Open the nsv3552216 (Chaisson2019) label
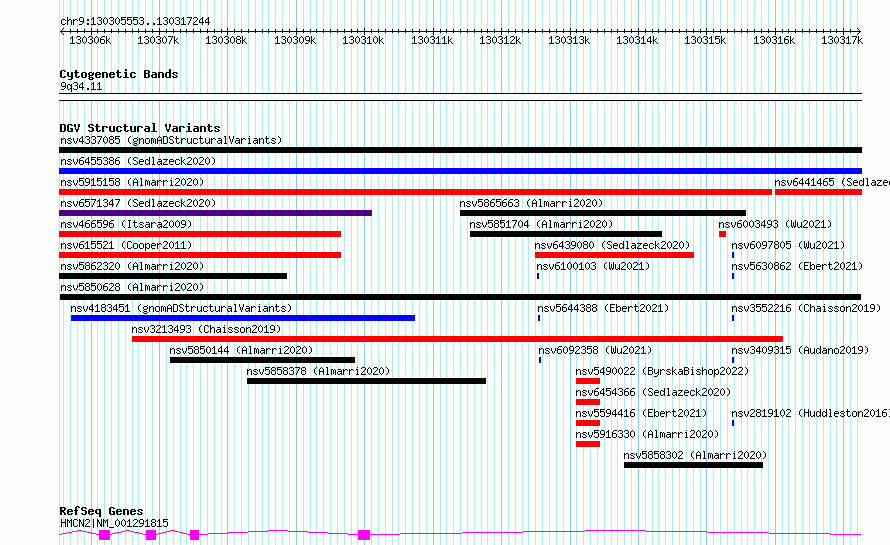Viewport: 890px width, 545px height. tap(806, 308)
